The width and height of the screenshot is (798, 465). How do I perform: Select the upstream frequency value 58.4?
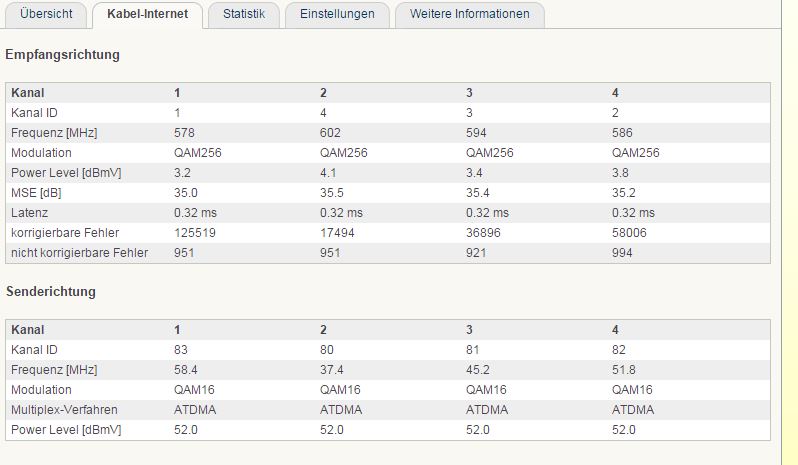186,370
